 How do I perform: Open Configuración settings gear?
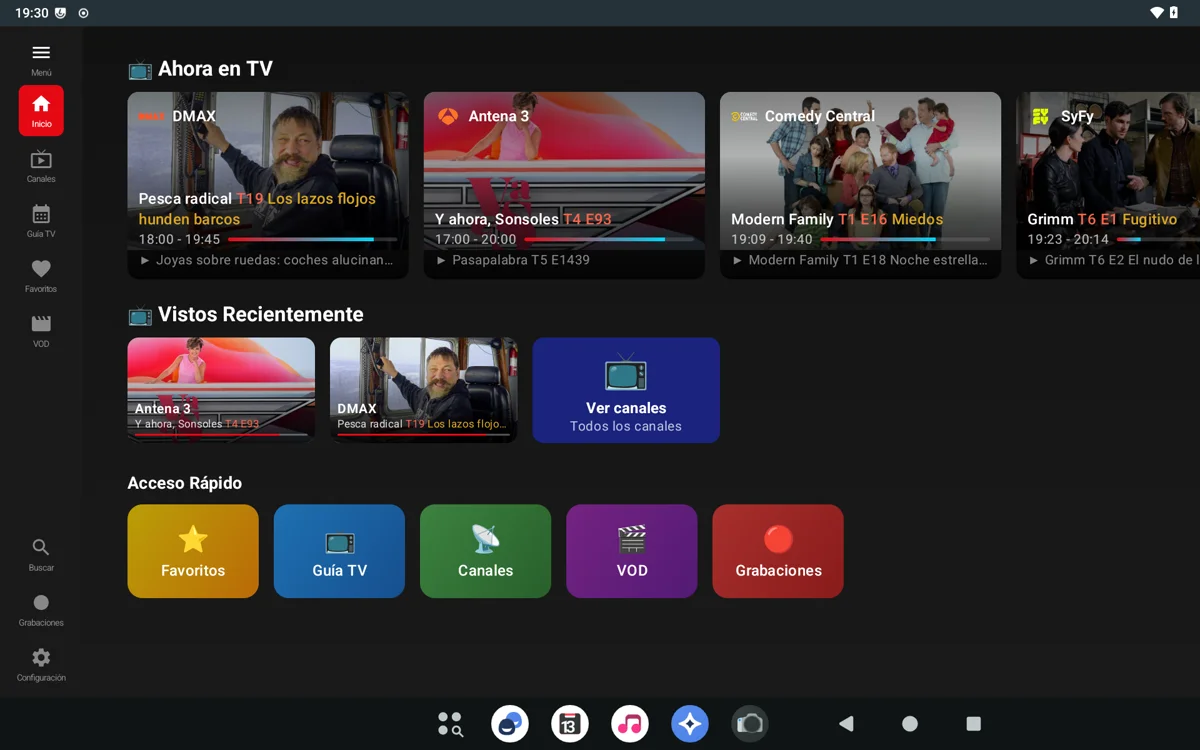tap(41, 663)
